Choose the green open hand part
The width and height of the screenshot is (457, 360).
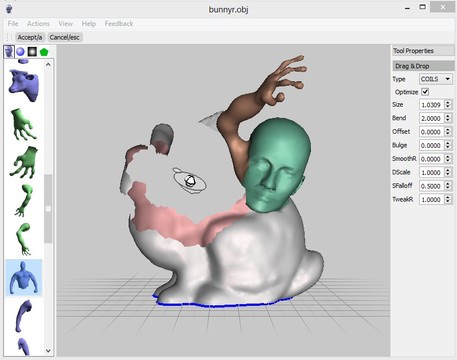tap(23, 124)
